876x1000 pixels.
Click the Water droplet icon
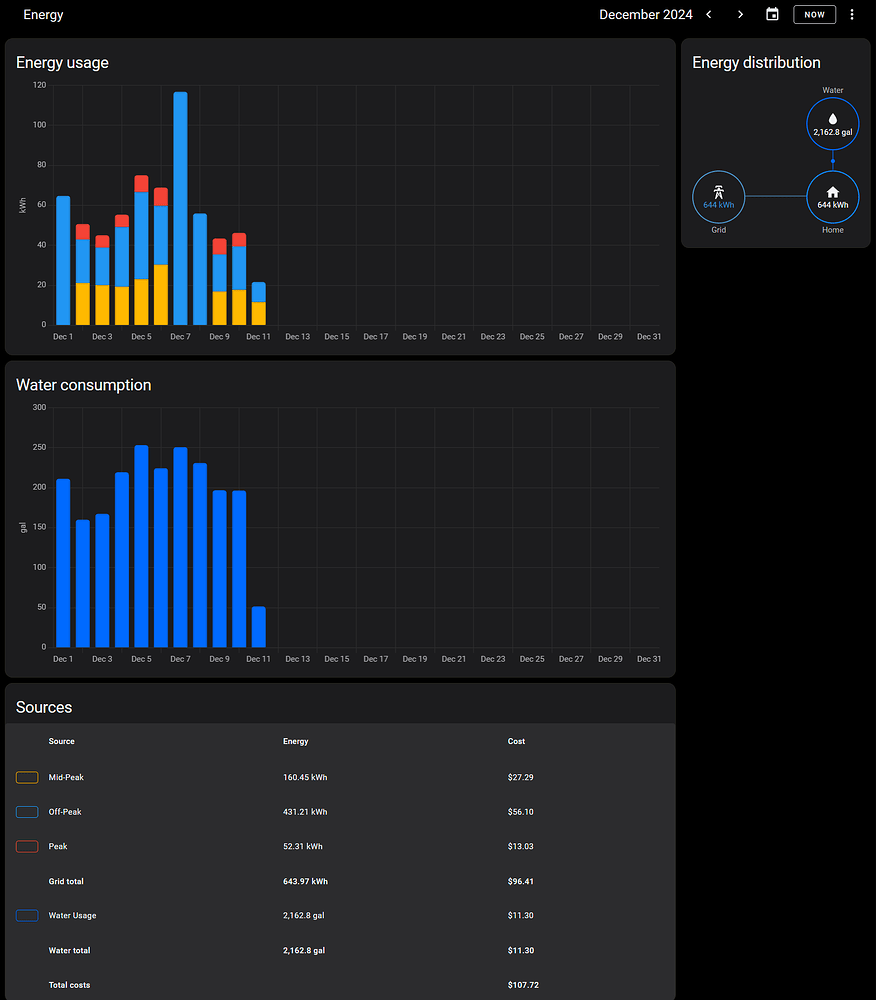[x=832, y=118]
